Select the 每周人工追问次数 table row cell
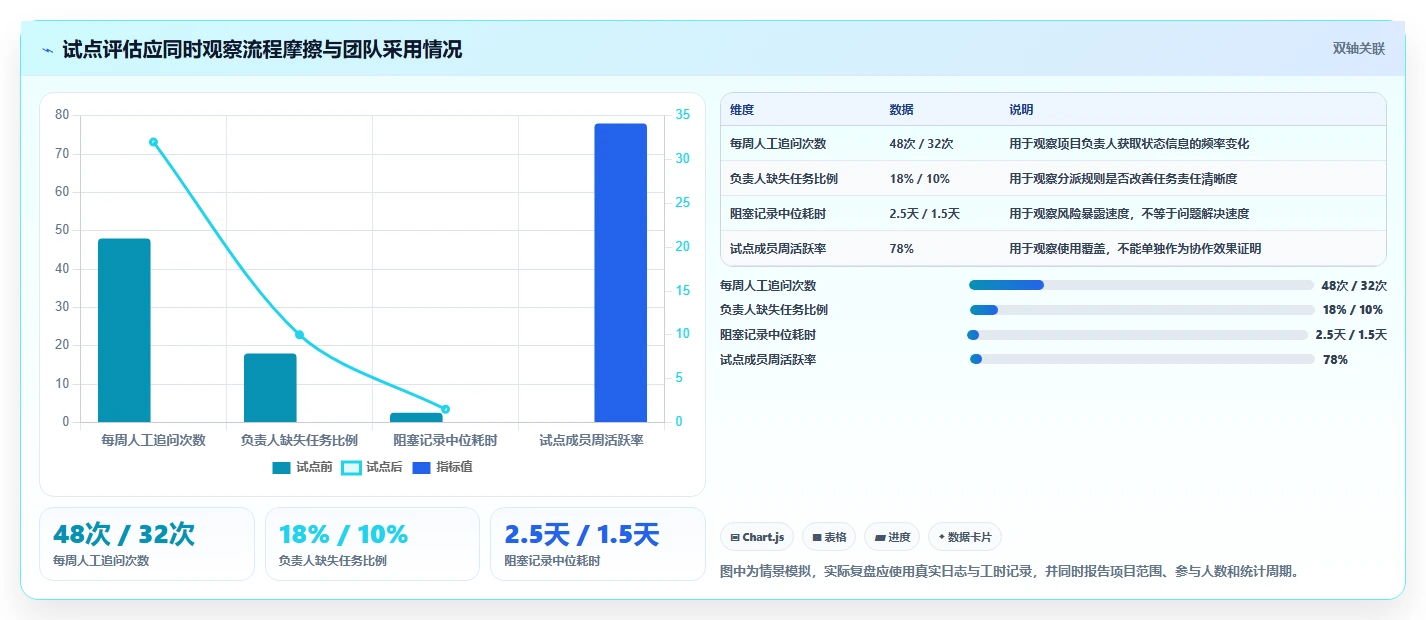 pyautogui.click(x=778, y=144)
